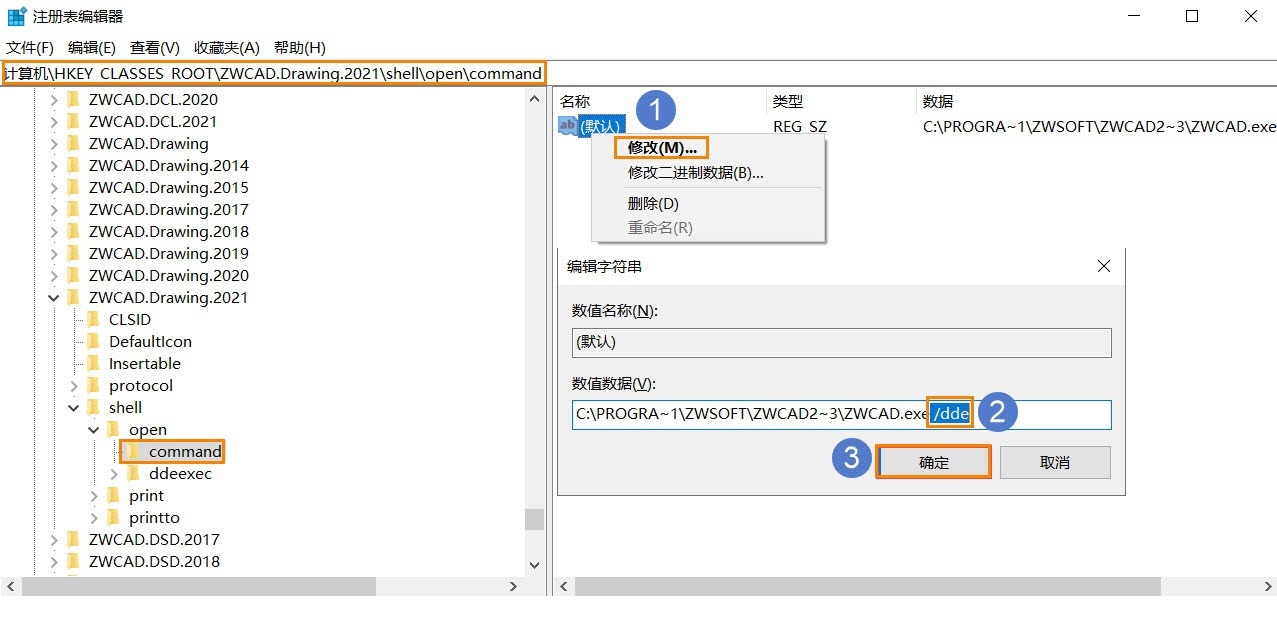Select the (默认) string value icon
This screenshot has height=643, width=1277.
(x=567, y=126)
